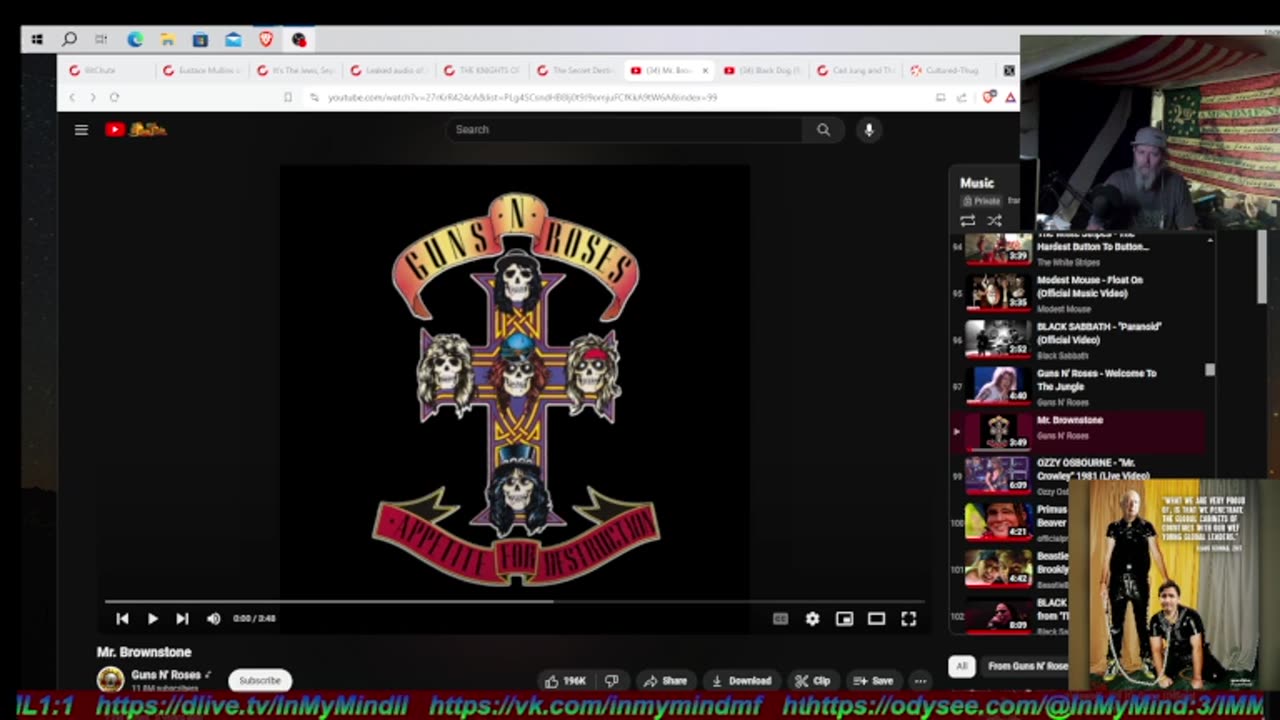Share the video
Image resolution: width=1280 pixels, height=720 pixels.
666,681
